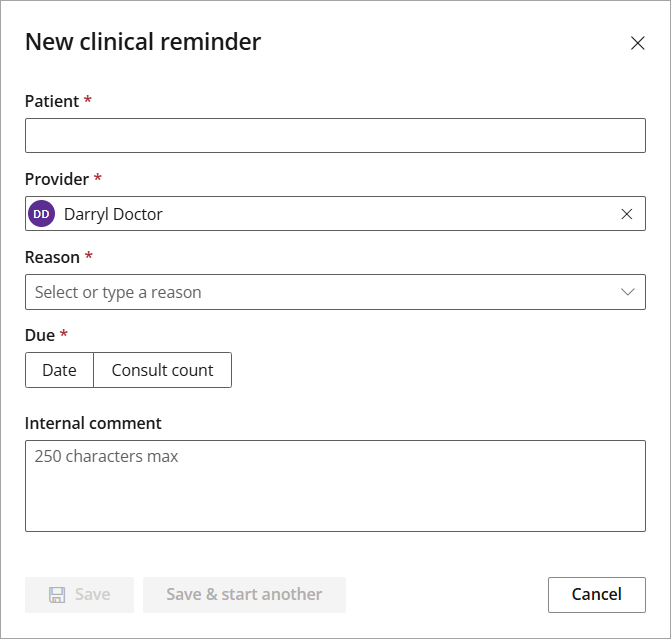671x639 pixels.
Task: Cancel the new clinical reminder
Action: [x=597, y=594]
